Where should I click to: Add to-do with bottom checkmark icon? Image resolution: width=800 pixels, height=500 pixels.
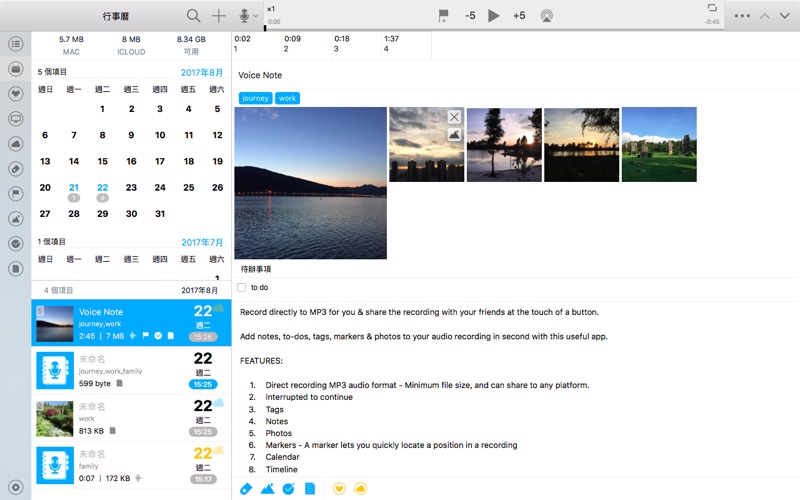[289, 489]
